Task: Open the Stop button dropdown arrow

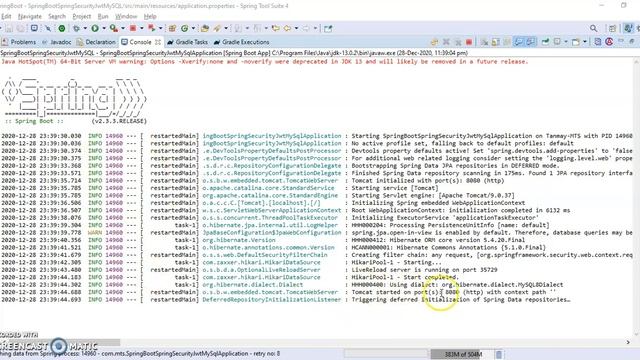Action: pos(142,28)
